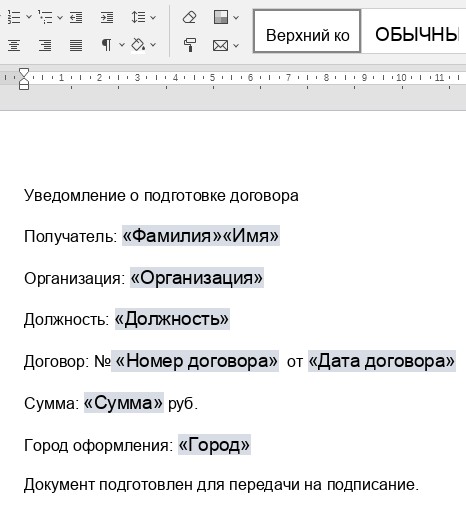Click the paragraph shading paint bucket
Image resolution: width=466 pixels, height=509 pixels.
pyautogui.click(x=138, y=45)
